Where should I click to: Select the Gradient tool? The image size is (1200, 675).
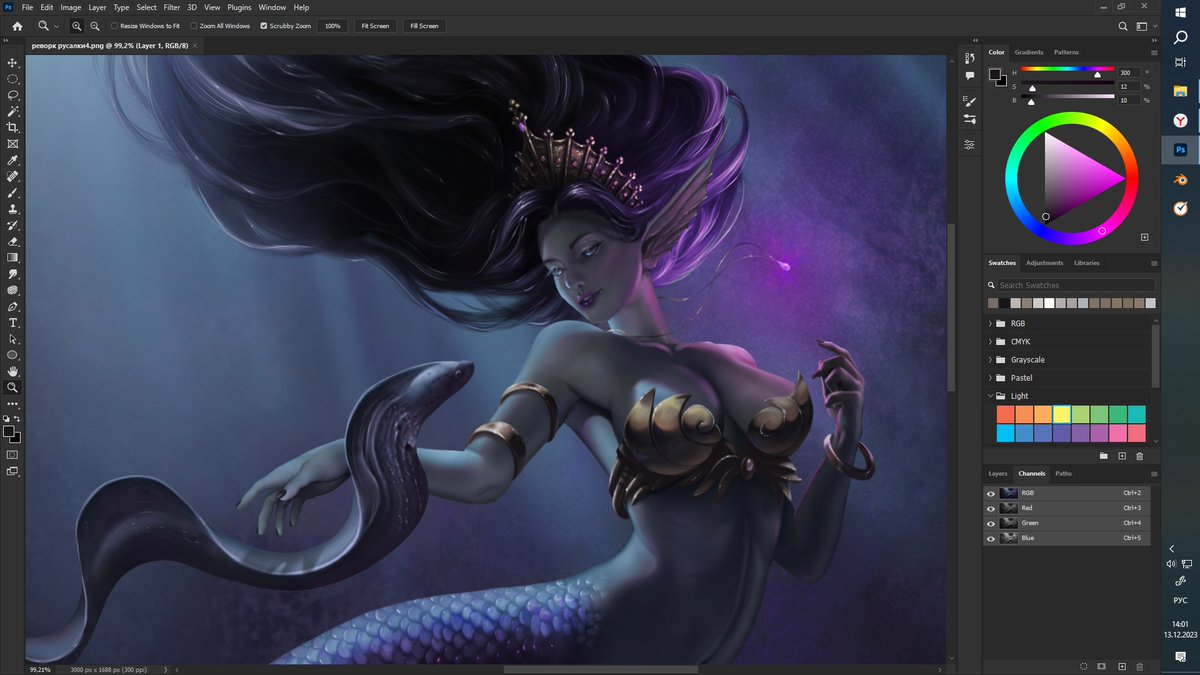(x=13, y=257)
